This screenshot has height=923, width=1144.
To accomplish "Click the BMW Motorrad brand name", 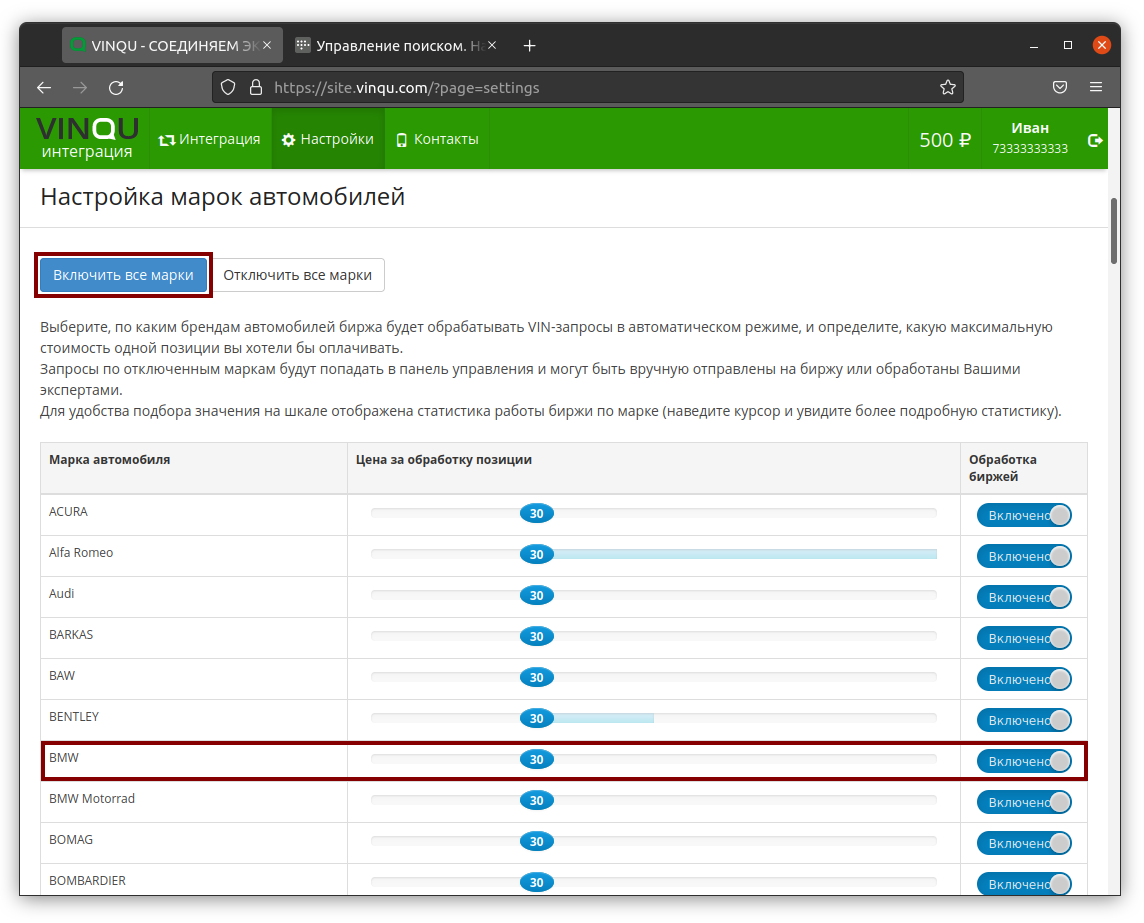I will coord(92,798).
